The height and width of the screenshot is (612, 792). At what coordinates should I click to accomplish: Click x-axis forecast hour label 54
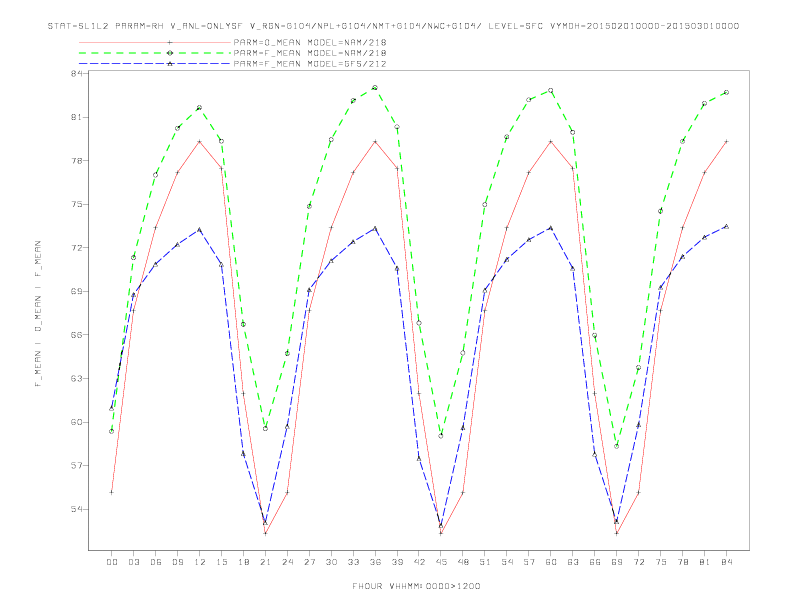(x=507, y=562)
